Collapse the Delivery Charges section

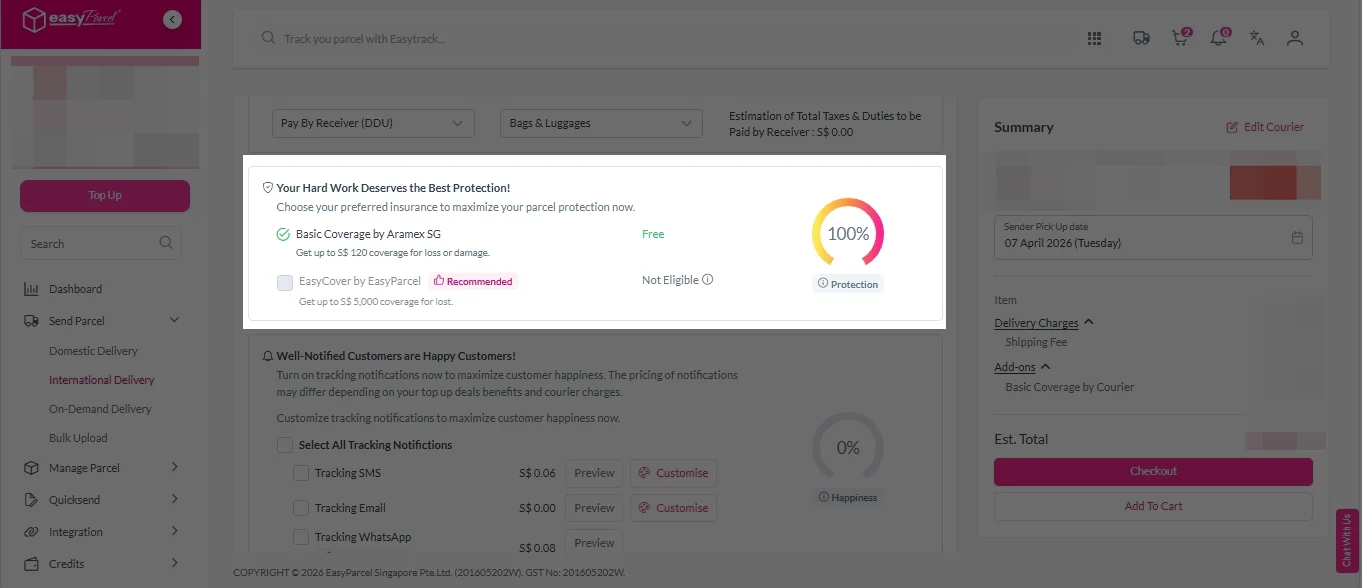coord(1089,323)
